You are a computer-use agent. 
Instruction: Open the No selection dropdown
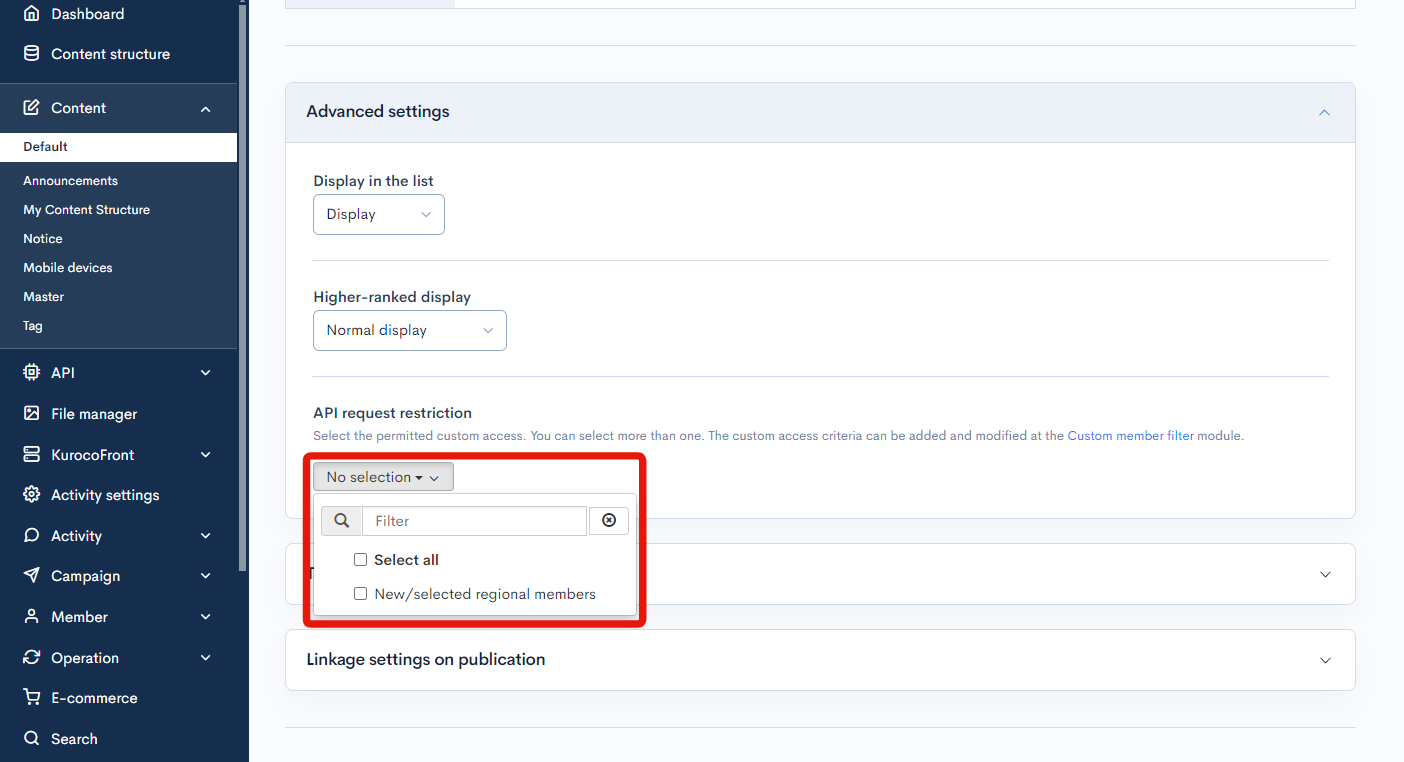[383, 476]
